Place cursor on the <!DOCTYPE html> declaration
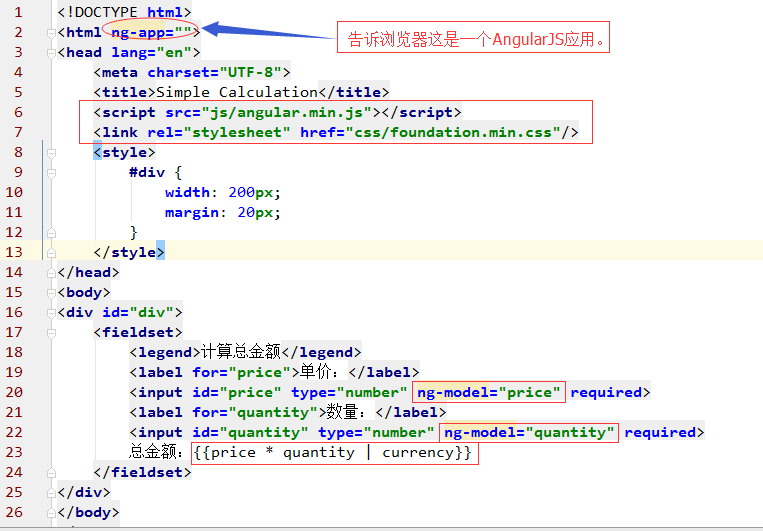Screen dimensions: 763x531 point(125,12)
